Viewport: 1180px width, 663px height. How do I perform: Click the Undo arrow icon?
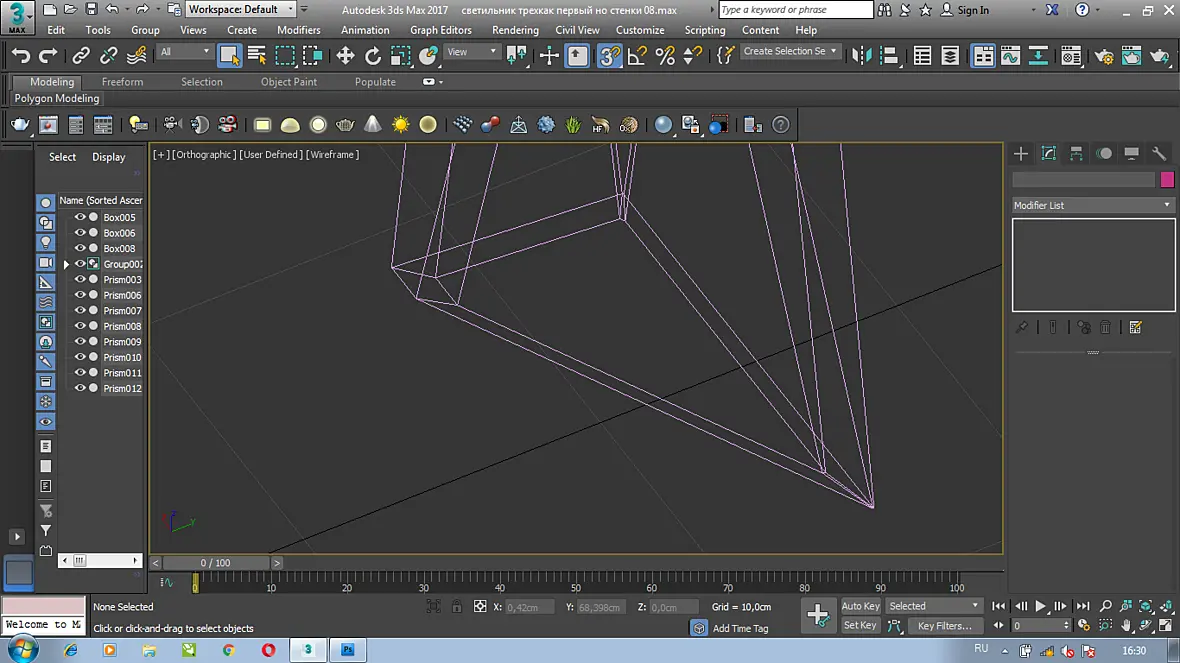(x=21, y=56)
